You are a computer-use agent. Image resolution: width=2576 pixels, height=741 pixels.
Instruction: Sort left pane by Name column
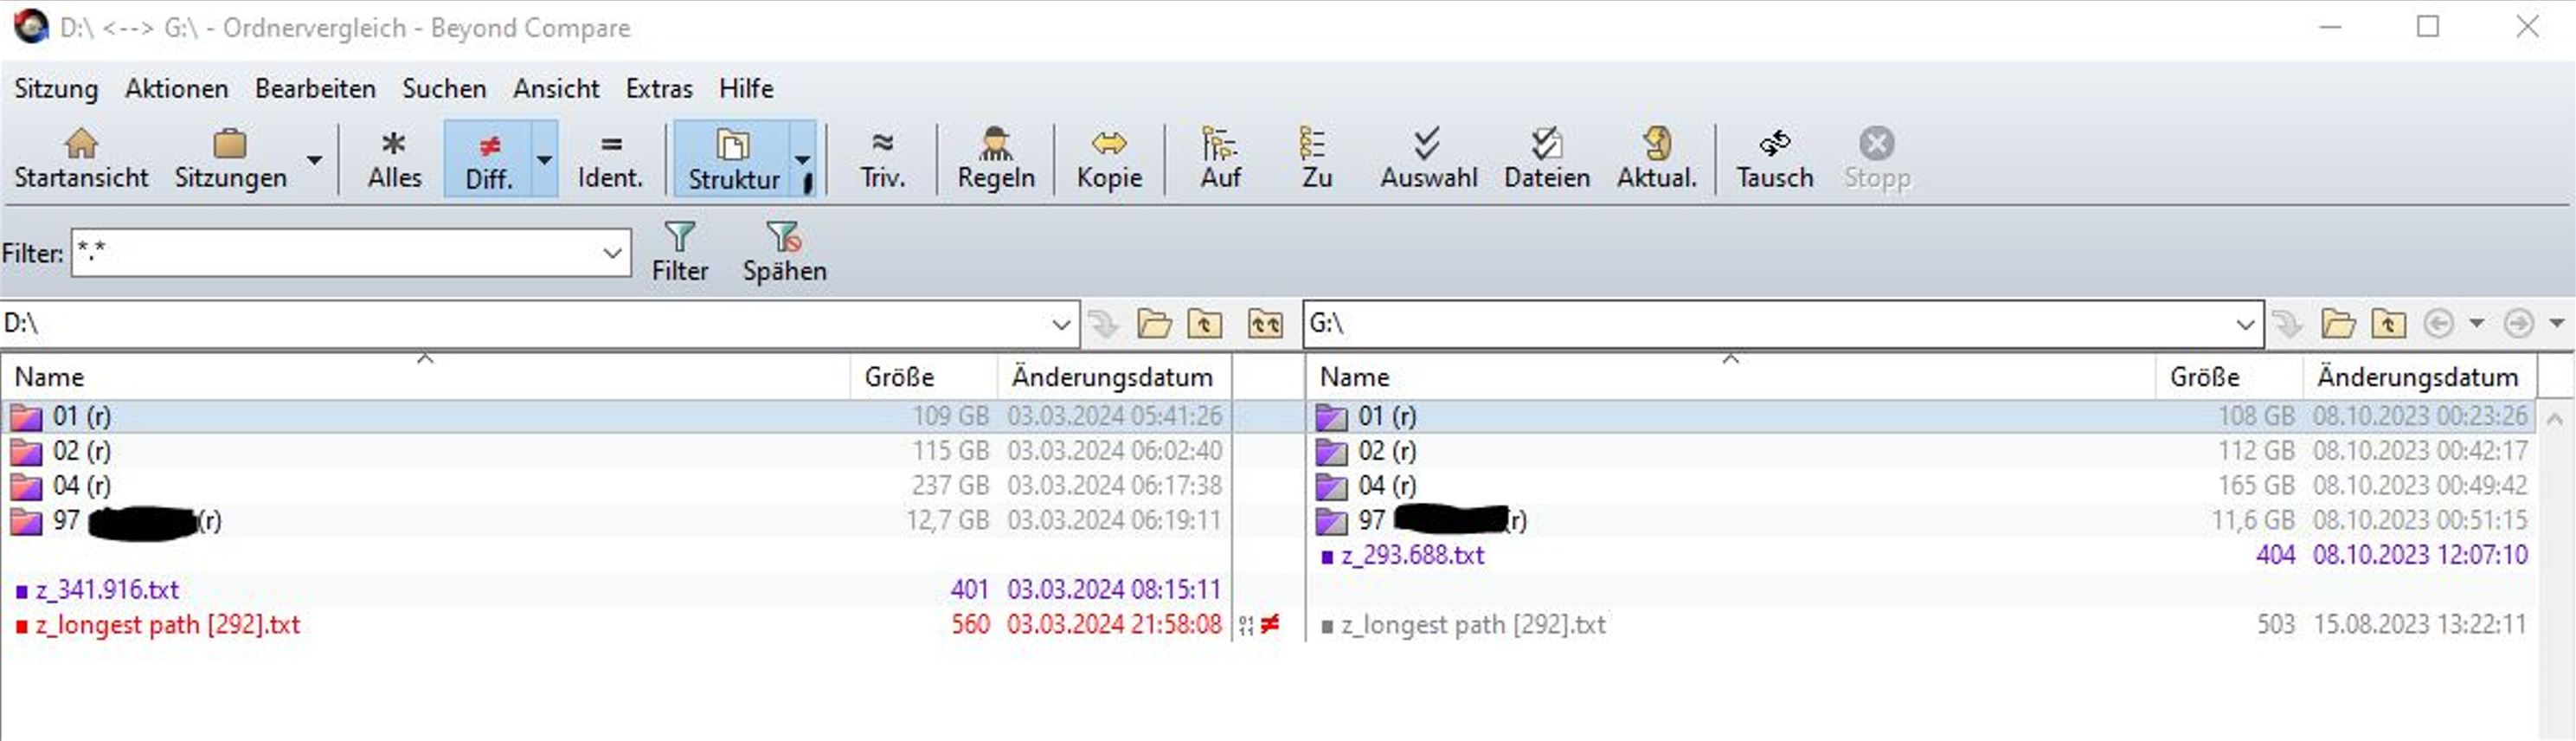tap(425, 377)
